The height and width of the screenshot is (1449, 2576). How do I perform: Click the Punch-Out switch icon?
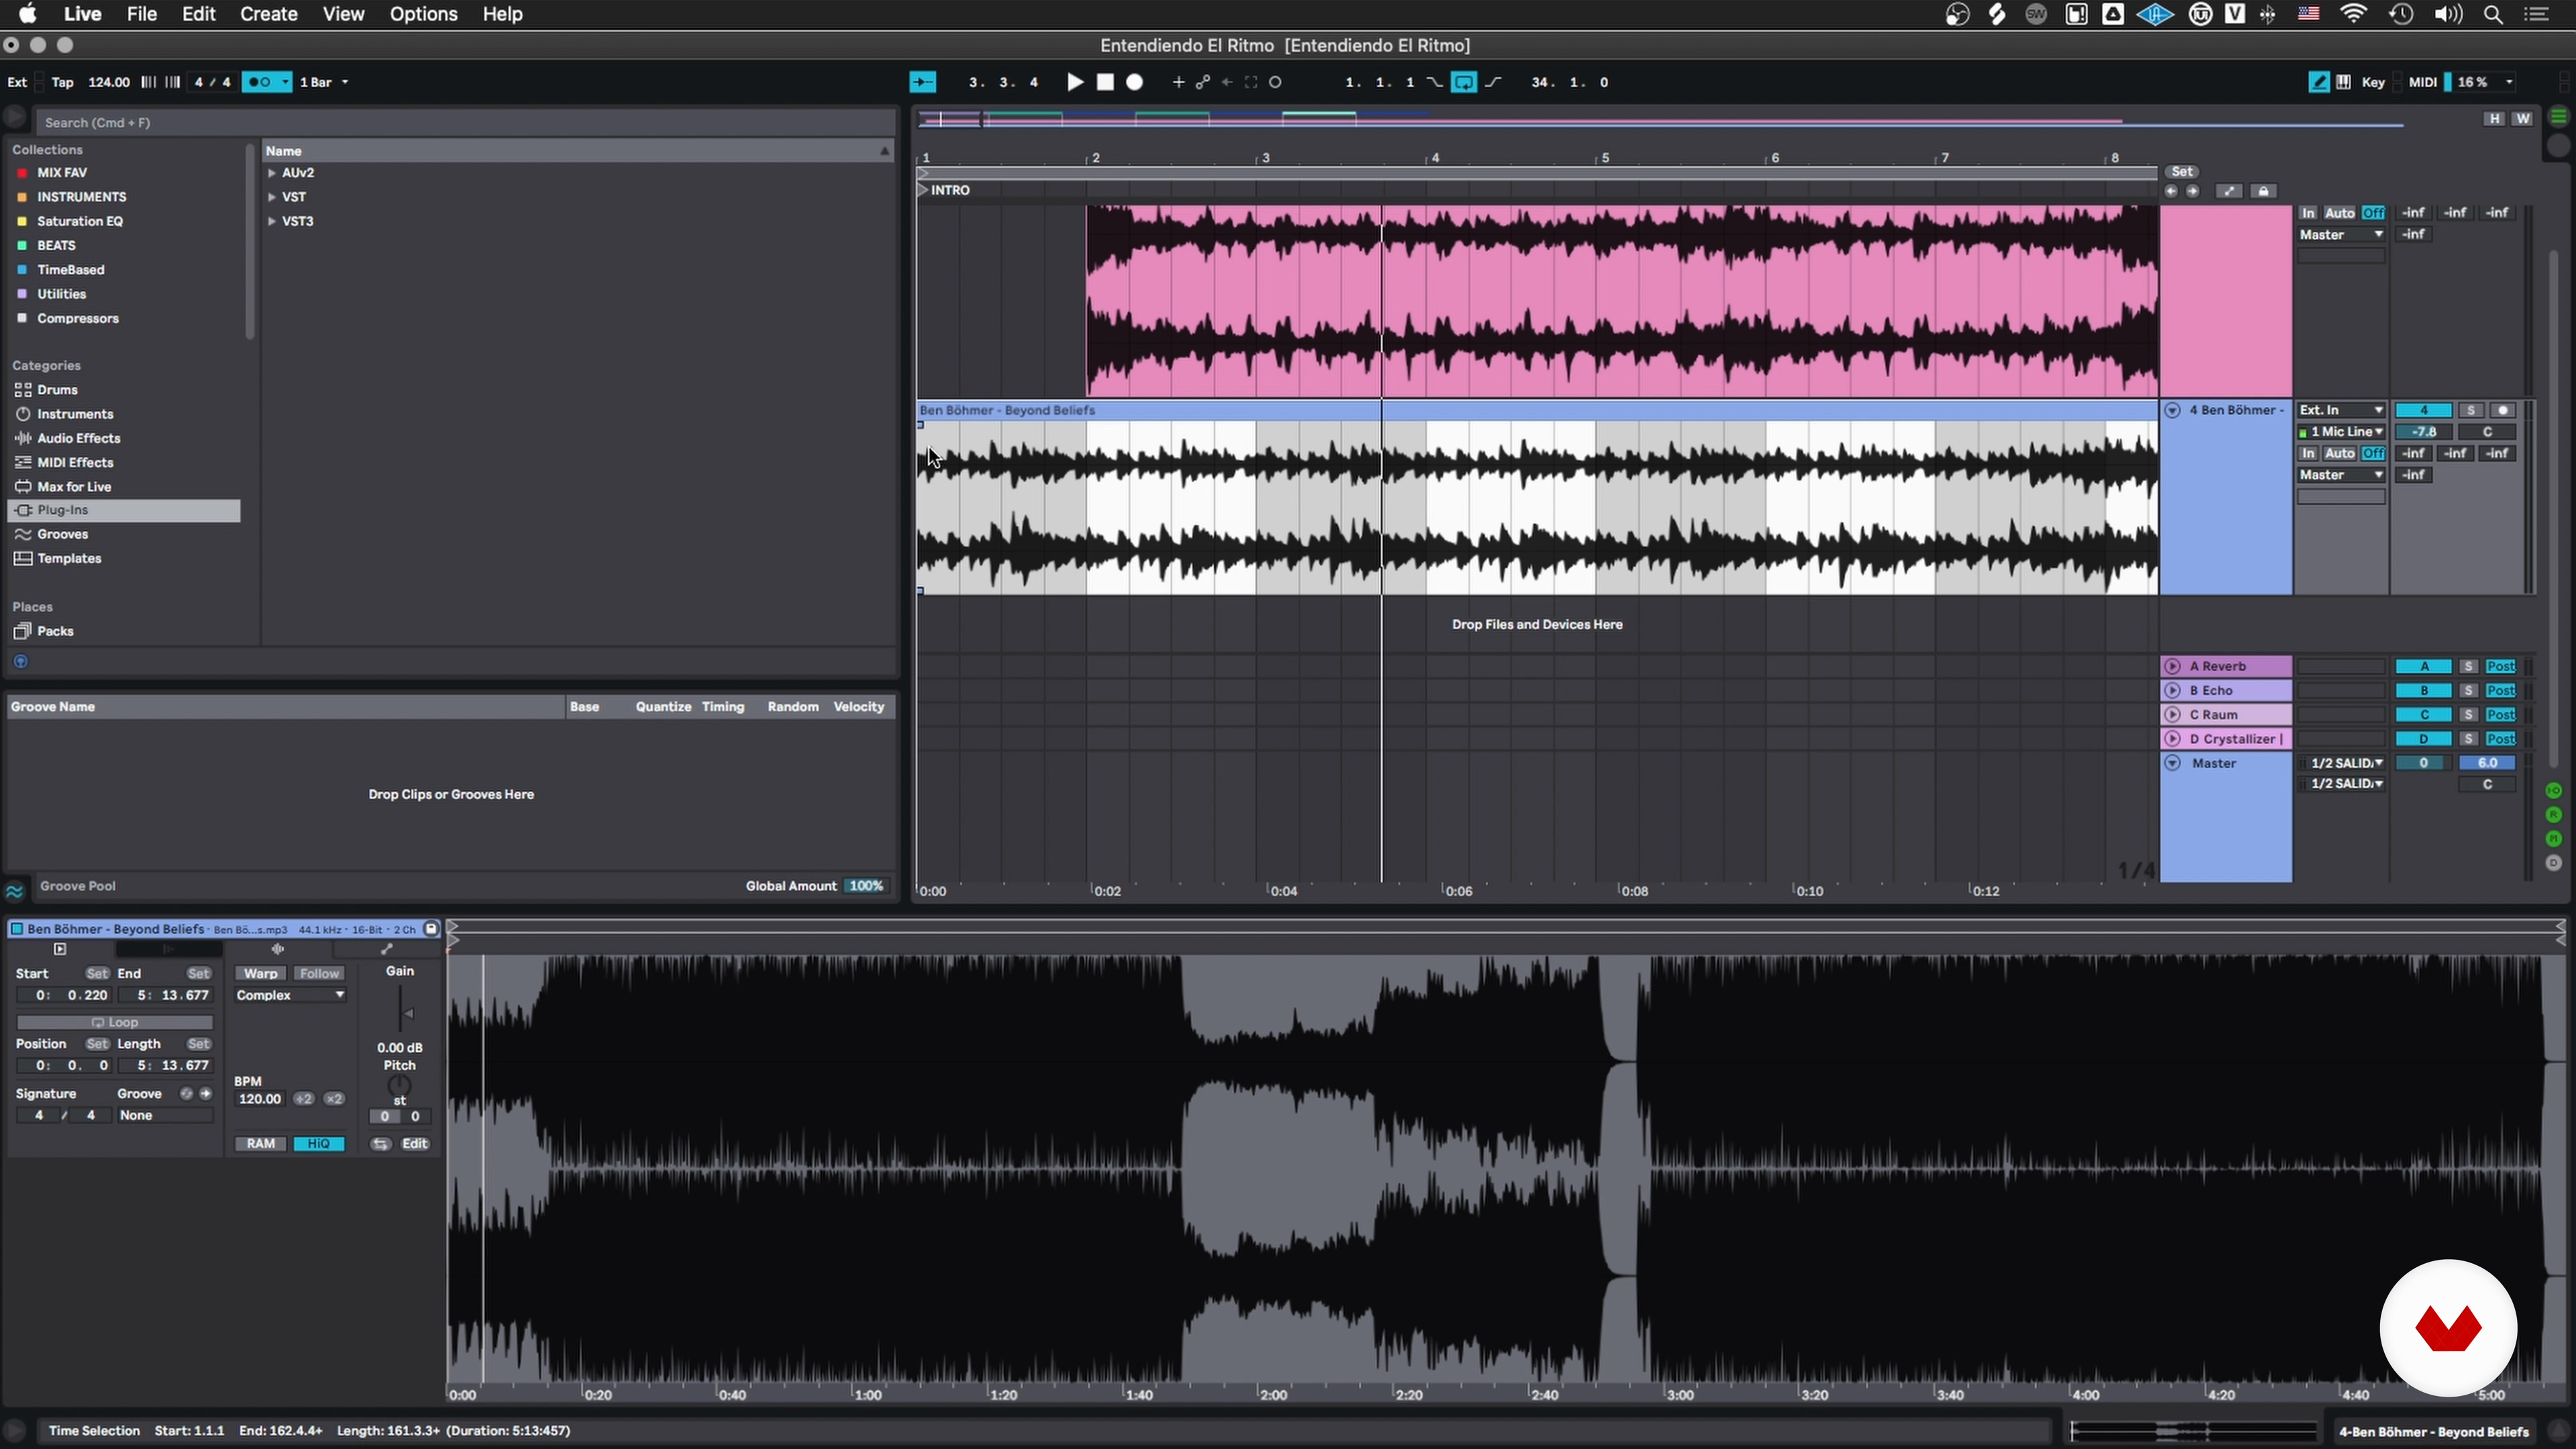pos(1494,82)
